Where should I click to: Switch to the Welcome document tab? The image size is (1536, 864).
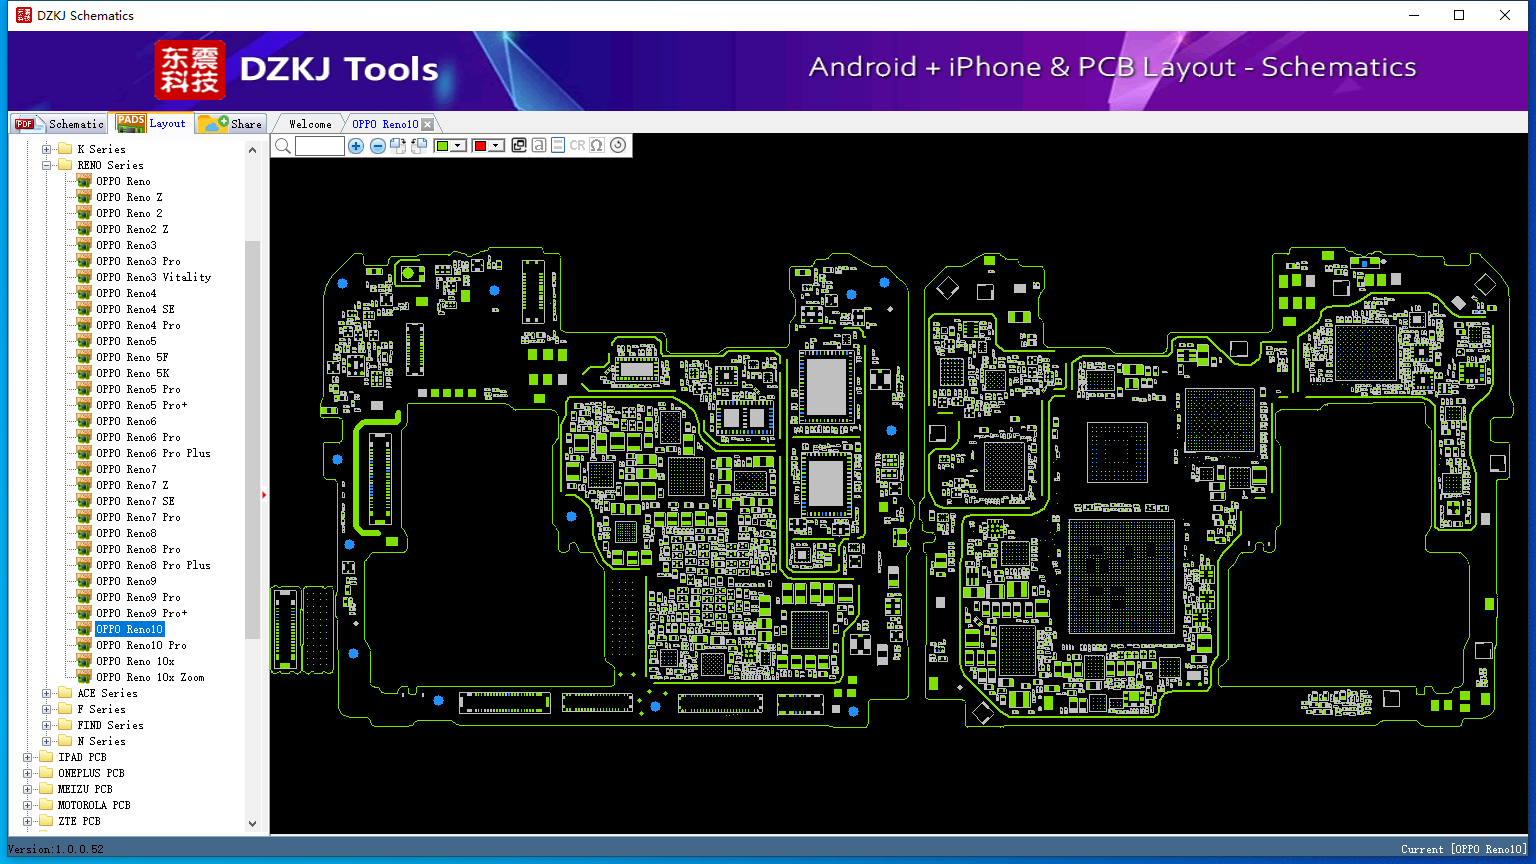(x=310, y=124)
